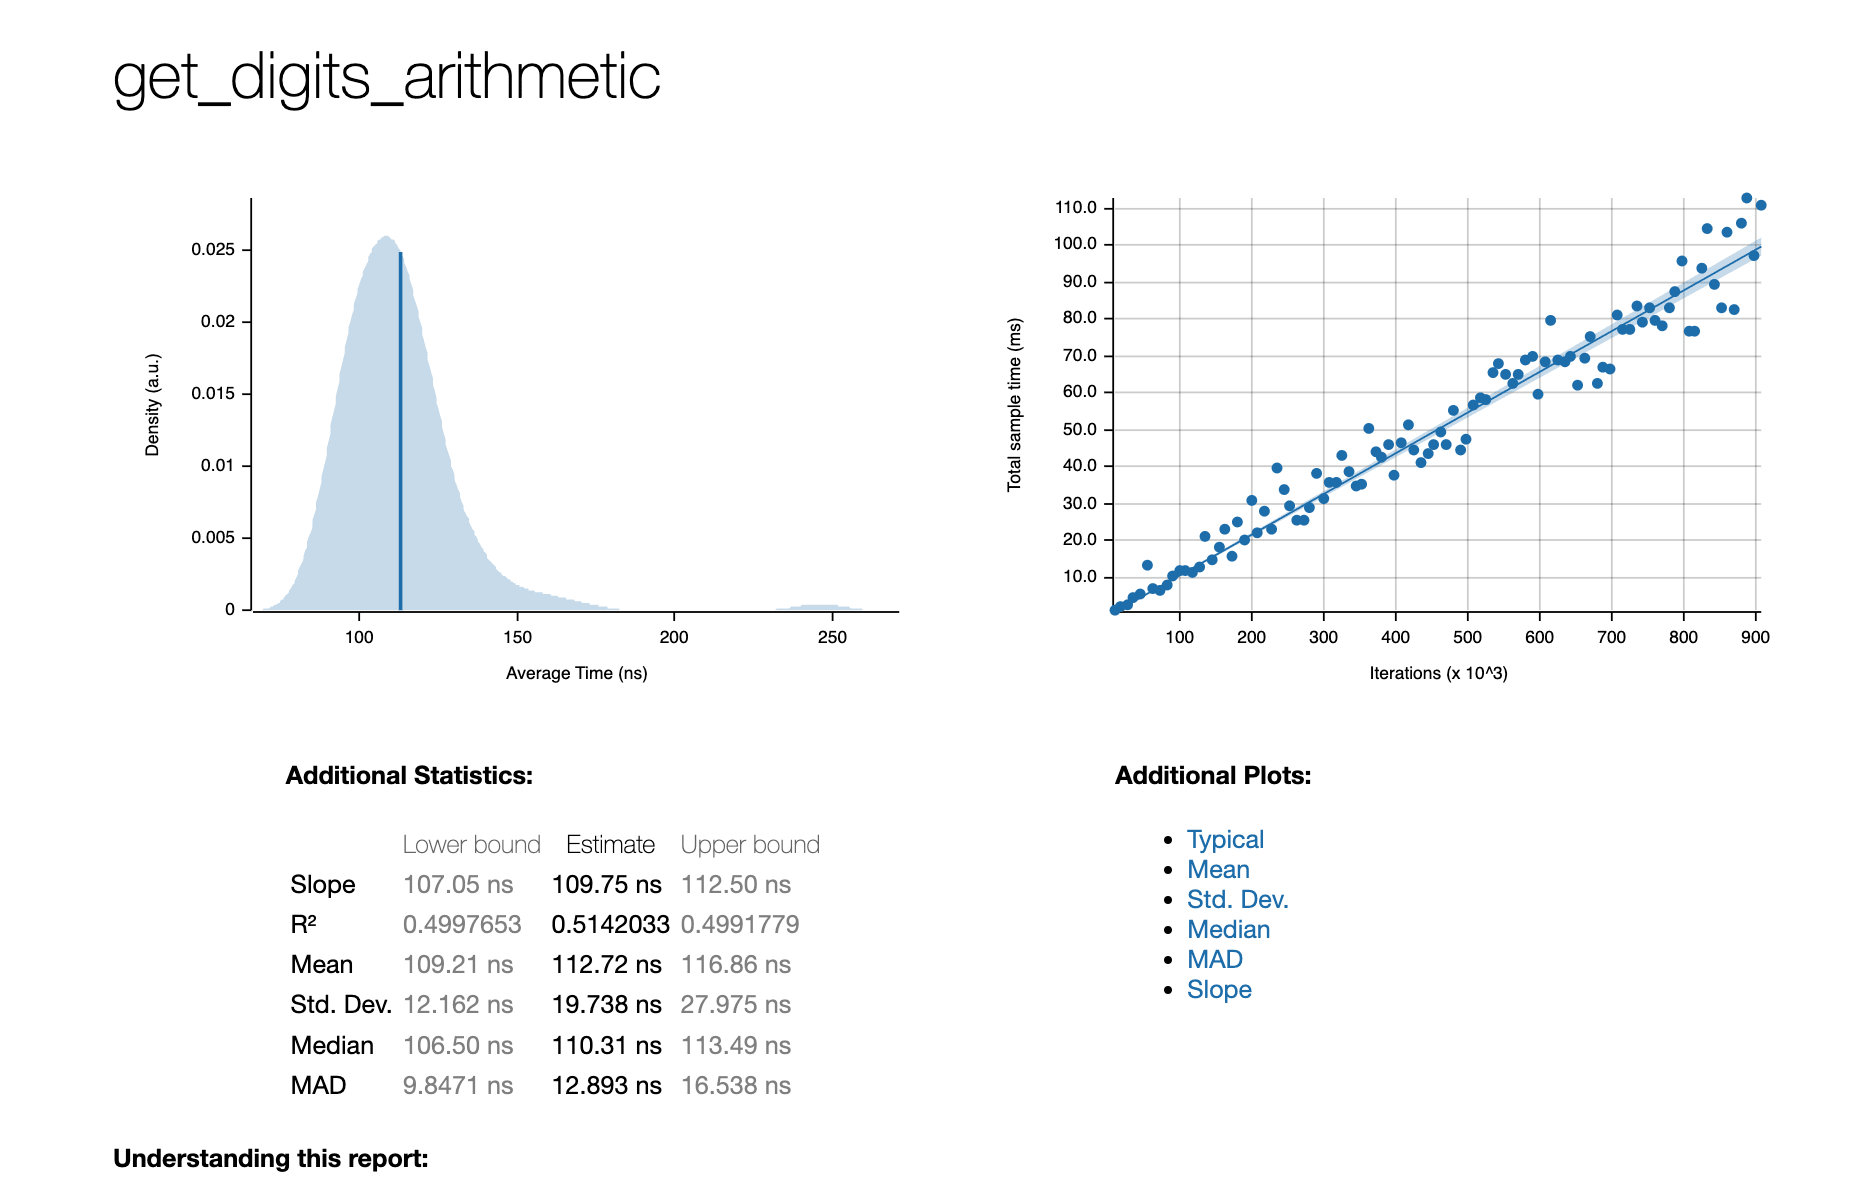Select the R² estimate 0.5142033
The width and height of the screenshot is (1858, 1204).
tap(610, 925)
